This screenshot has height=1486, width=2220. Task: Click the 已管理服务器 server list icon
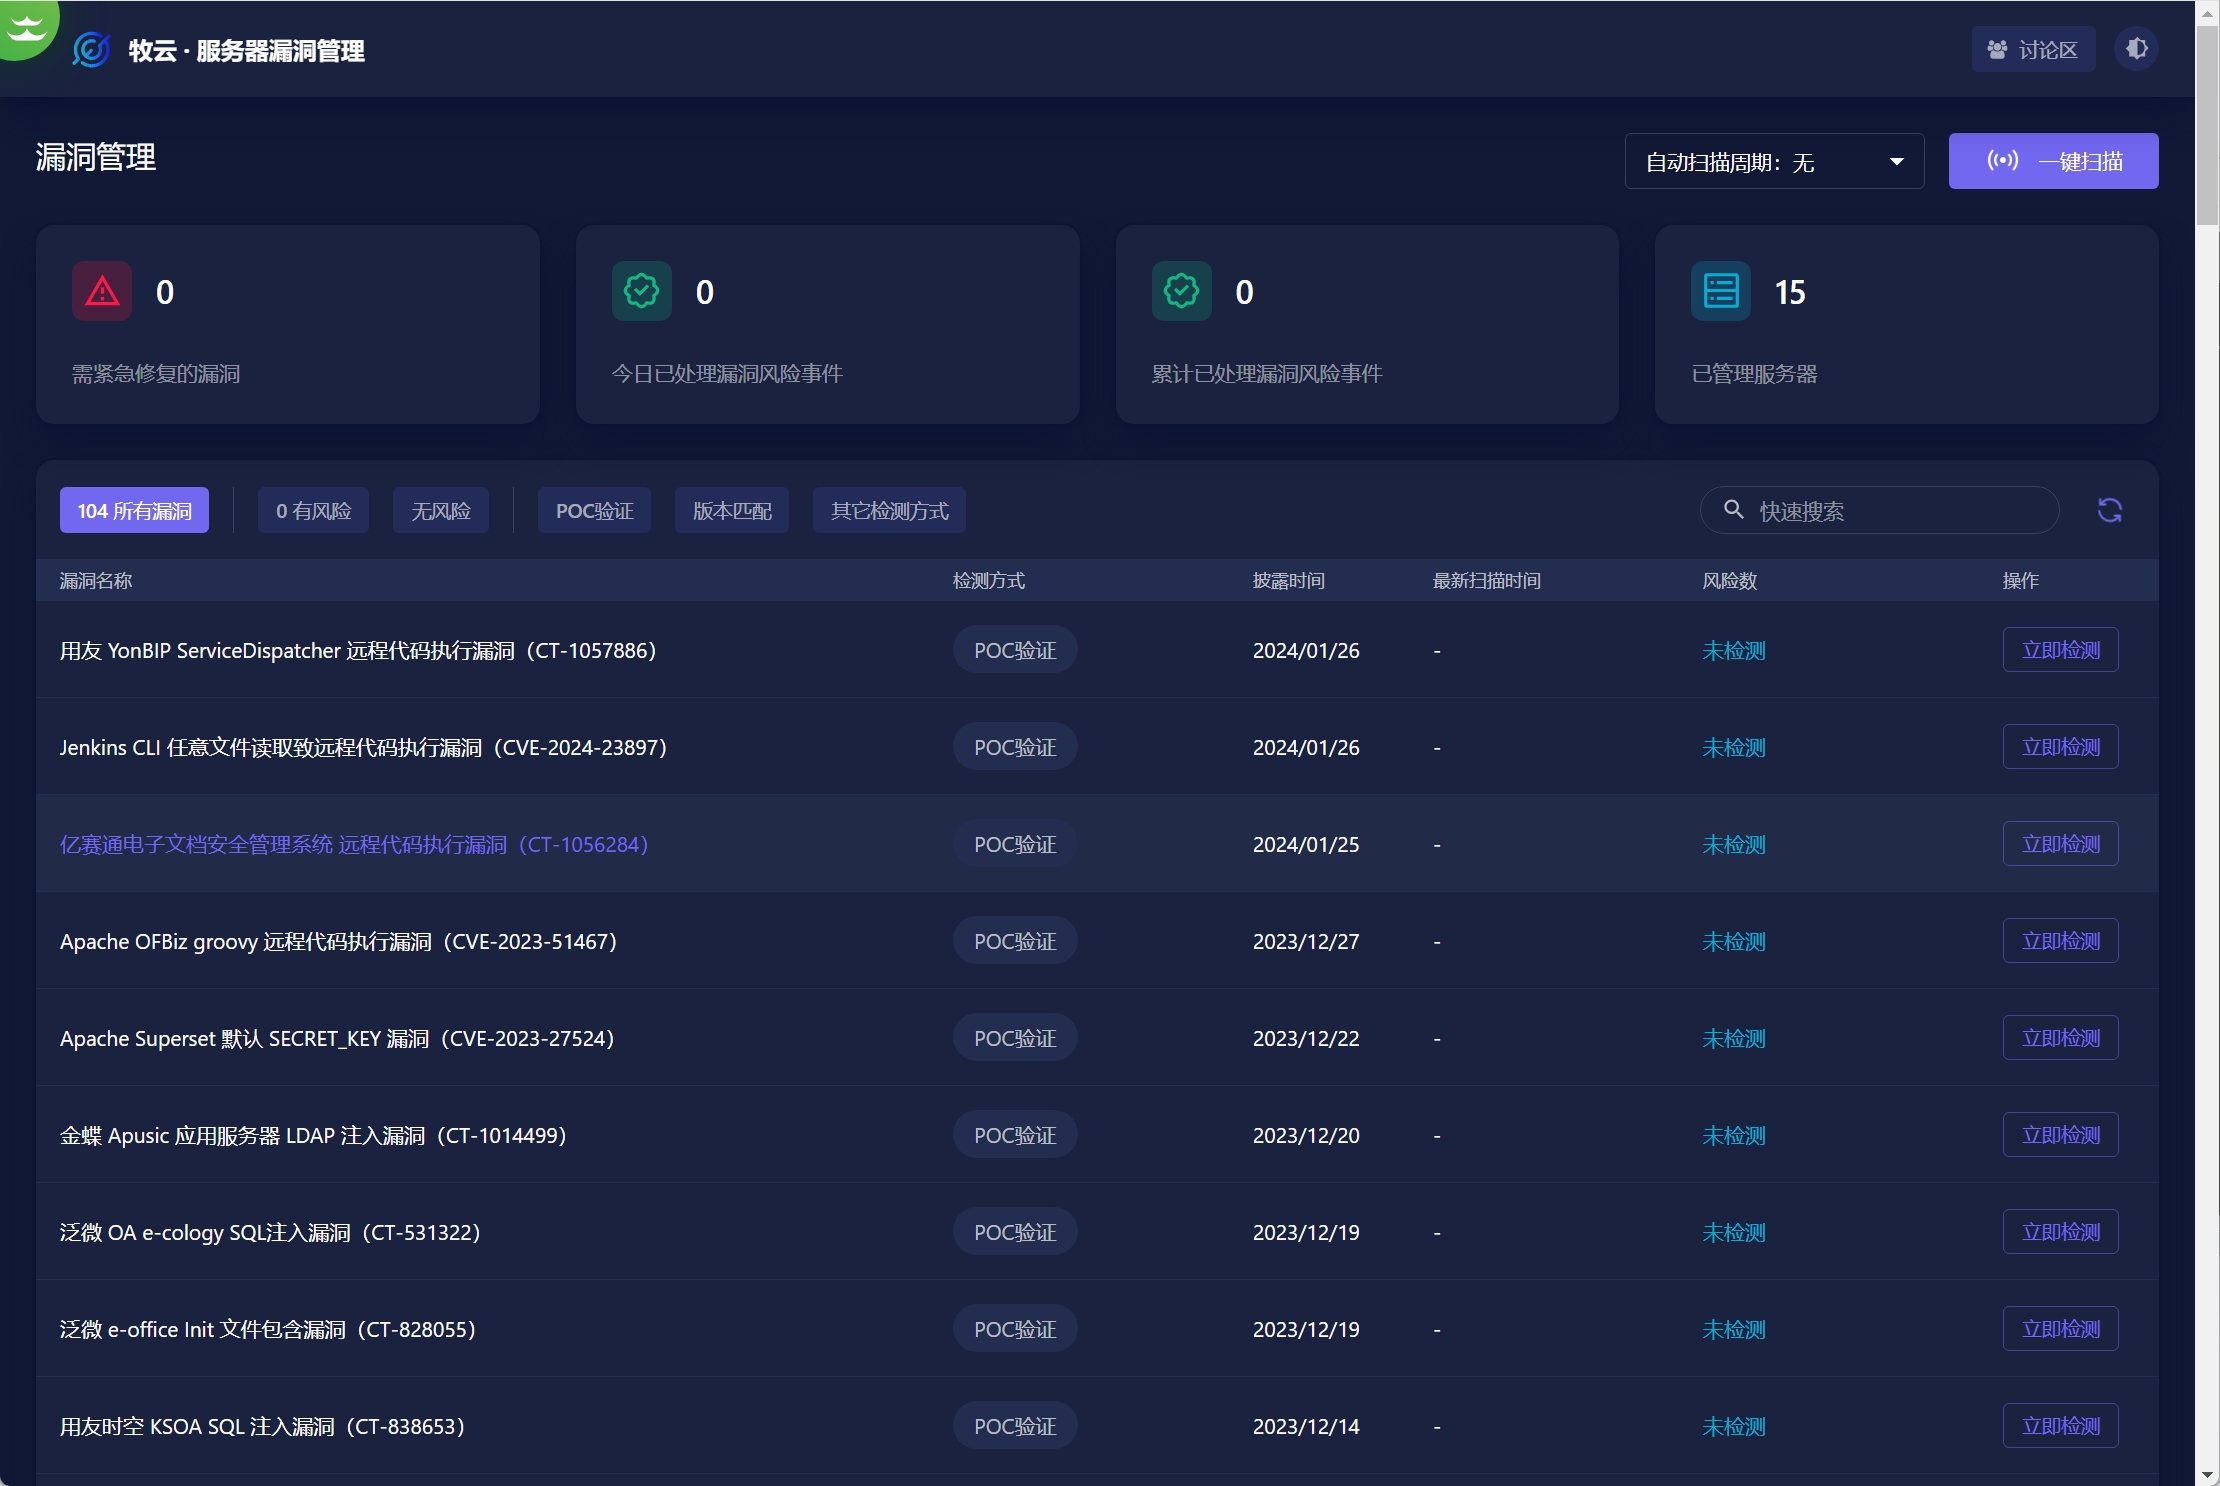[x=1720, y=291]
